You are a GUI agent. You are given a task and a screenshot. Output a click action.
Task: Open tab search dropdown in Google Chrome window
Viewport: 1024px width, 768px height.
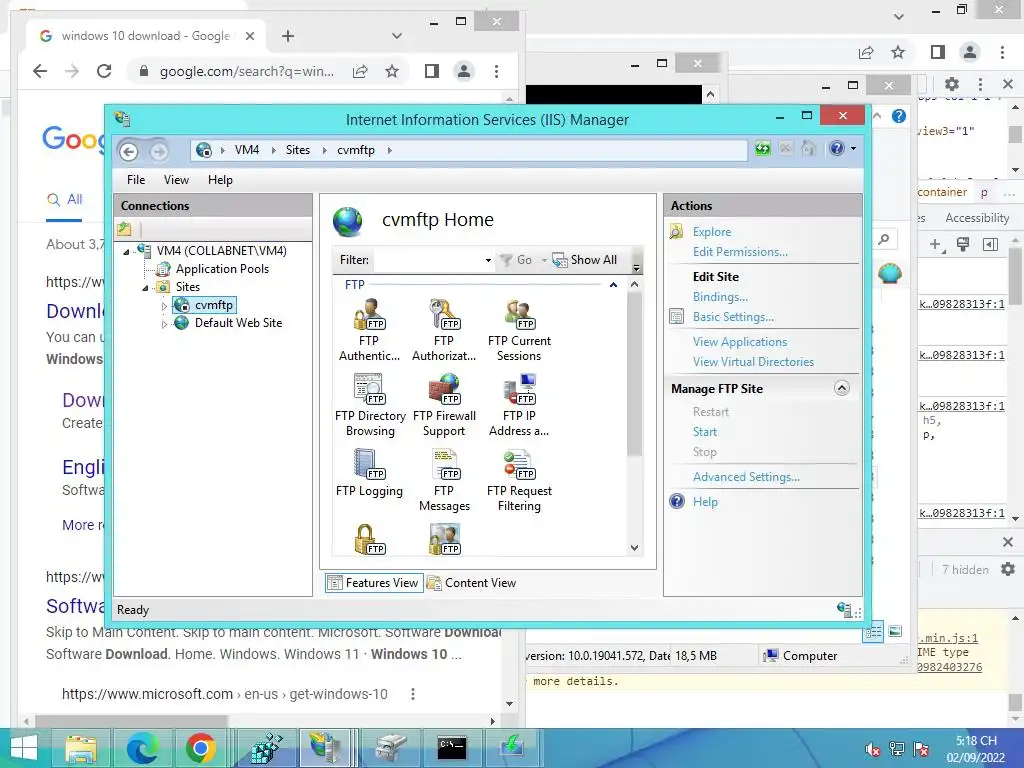pos(396,36)
